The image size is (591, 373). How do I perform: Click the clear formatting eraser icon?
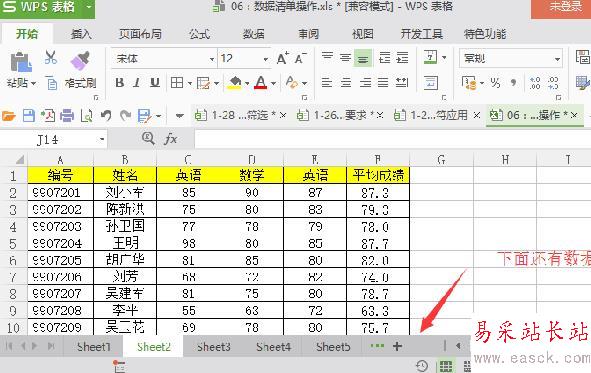292,83
